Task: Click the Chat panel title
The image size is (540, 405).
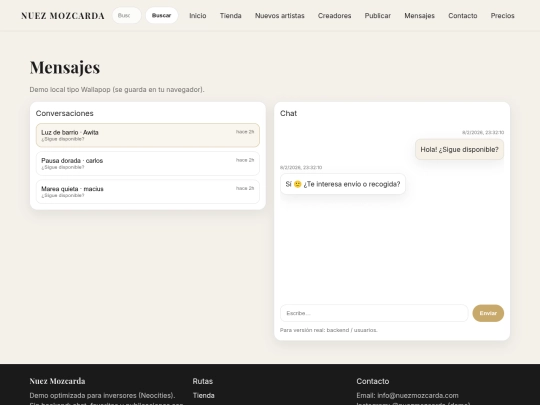Action: tap(288, 113)
